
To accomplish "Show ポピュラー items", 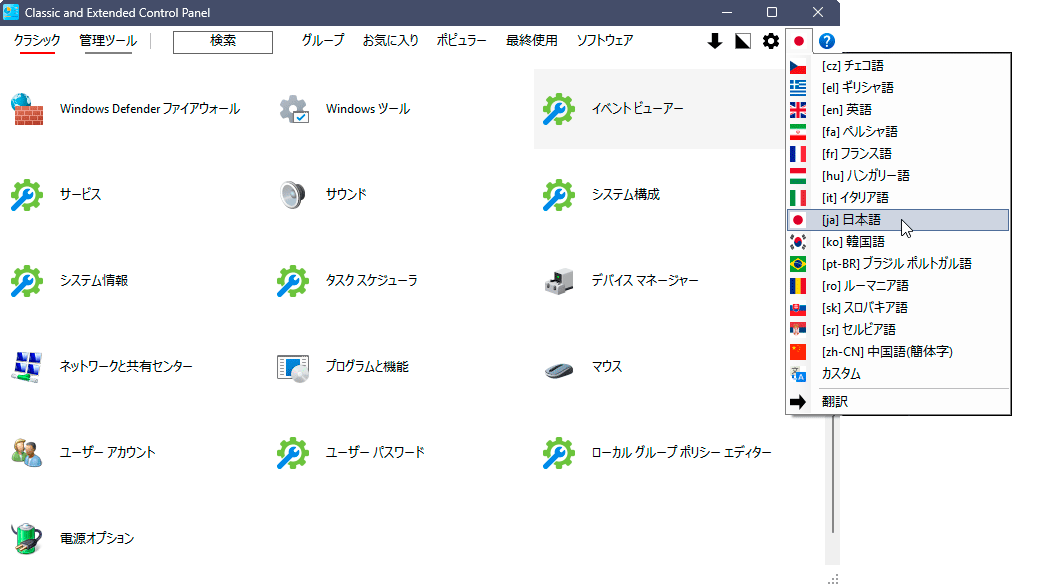I will point(462,40).
